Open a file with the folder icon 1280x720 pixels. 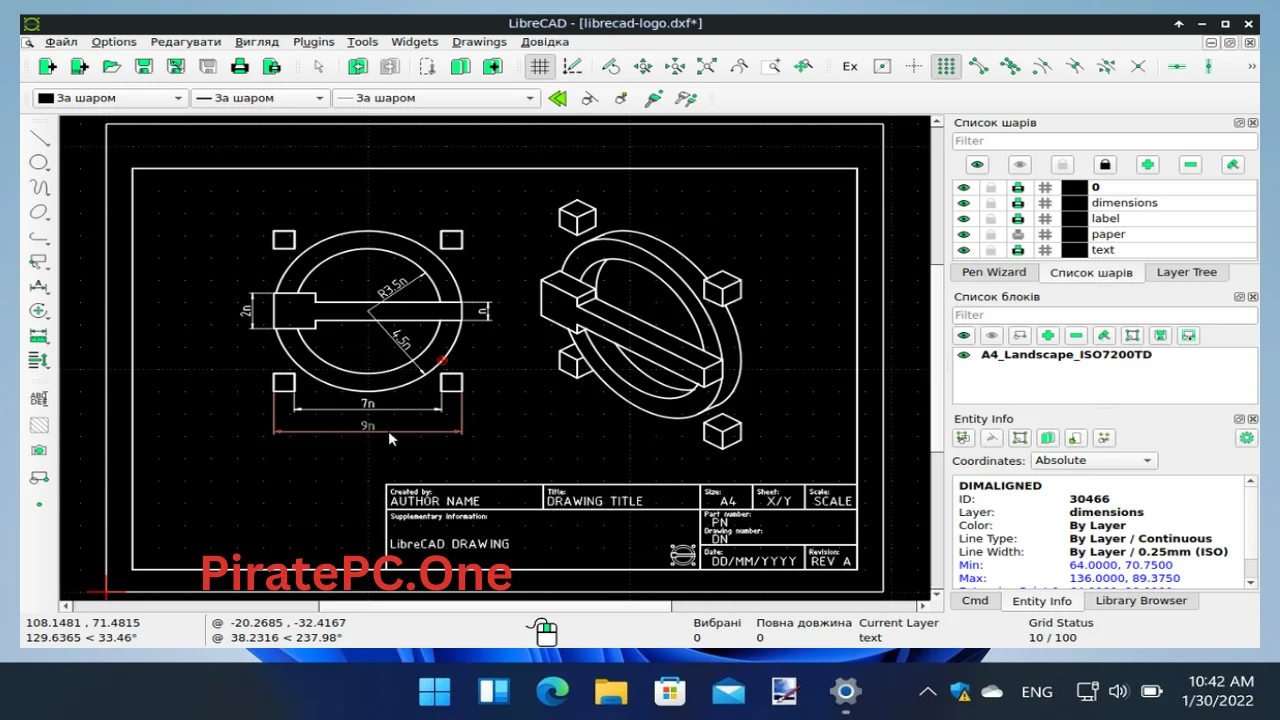point(111,66)
